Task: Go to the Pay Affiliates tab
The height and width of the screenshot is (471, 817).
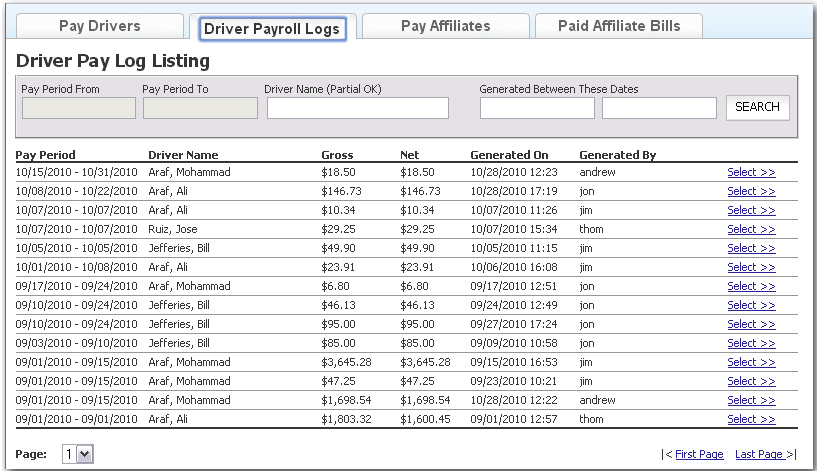Action: pyautogui.click(x=445, y=26)
